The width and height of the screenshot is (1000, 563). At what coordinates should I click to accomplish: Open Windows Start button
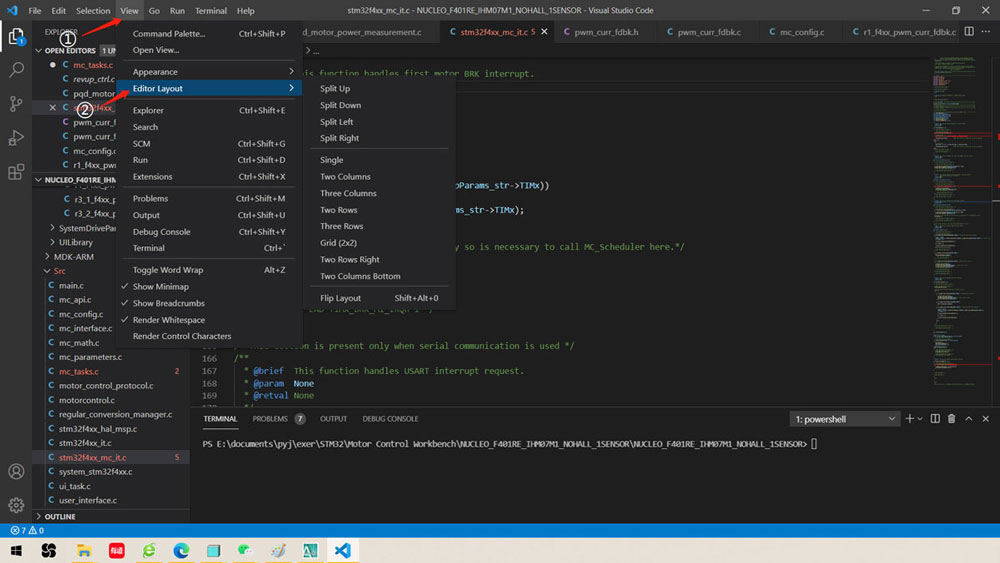coord(16,550)
